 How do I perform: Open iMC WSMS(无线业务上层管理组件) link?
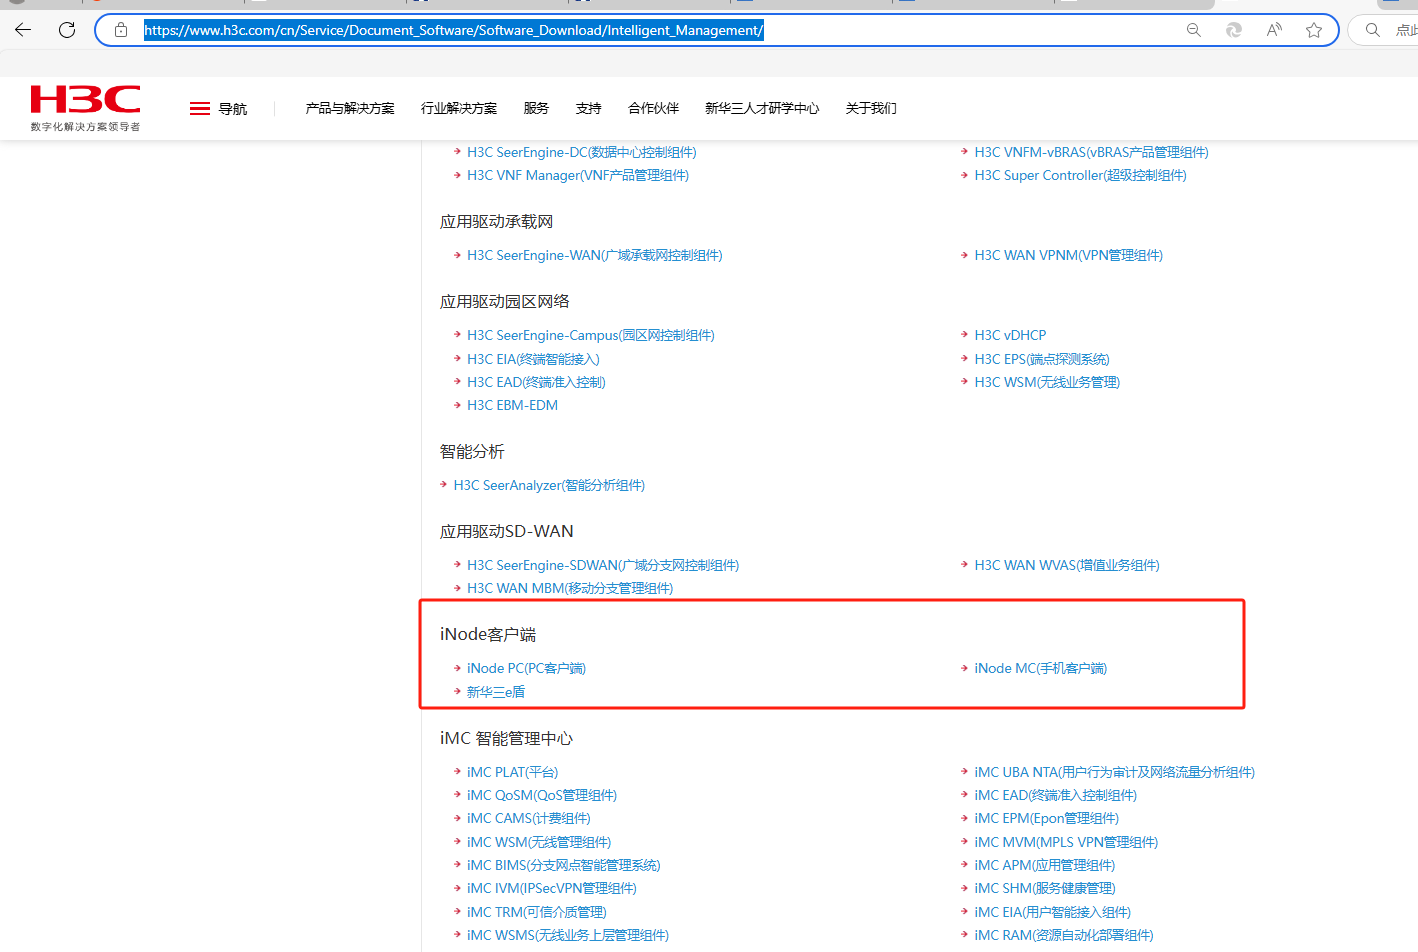(x=568, y=935)
